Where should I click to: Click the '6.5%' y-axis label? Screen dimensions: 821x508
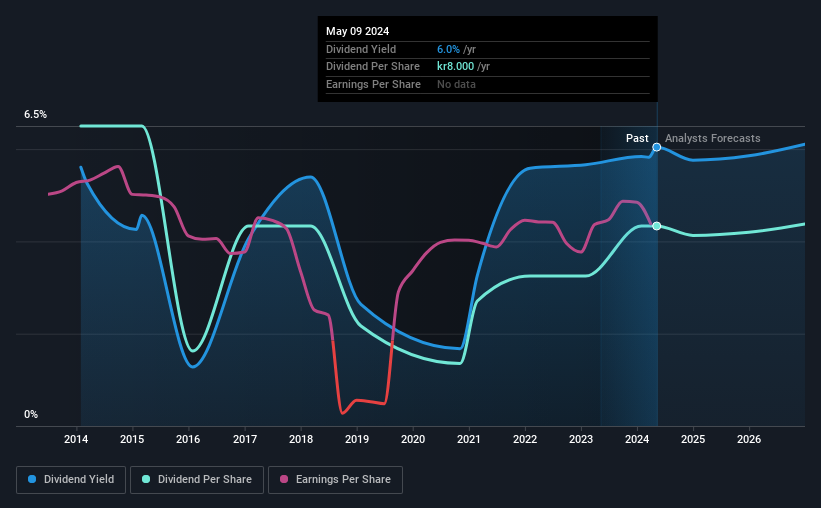tap(35, 114)
